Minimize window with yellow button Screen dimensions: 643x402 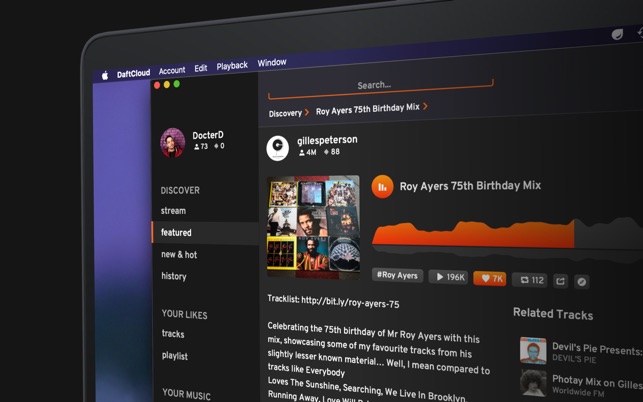[x=167, y=85]
